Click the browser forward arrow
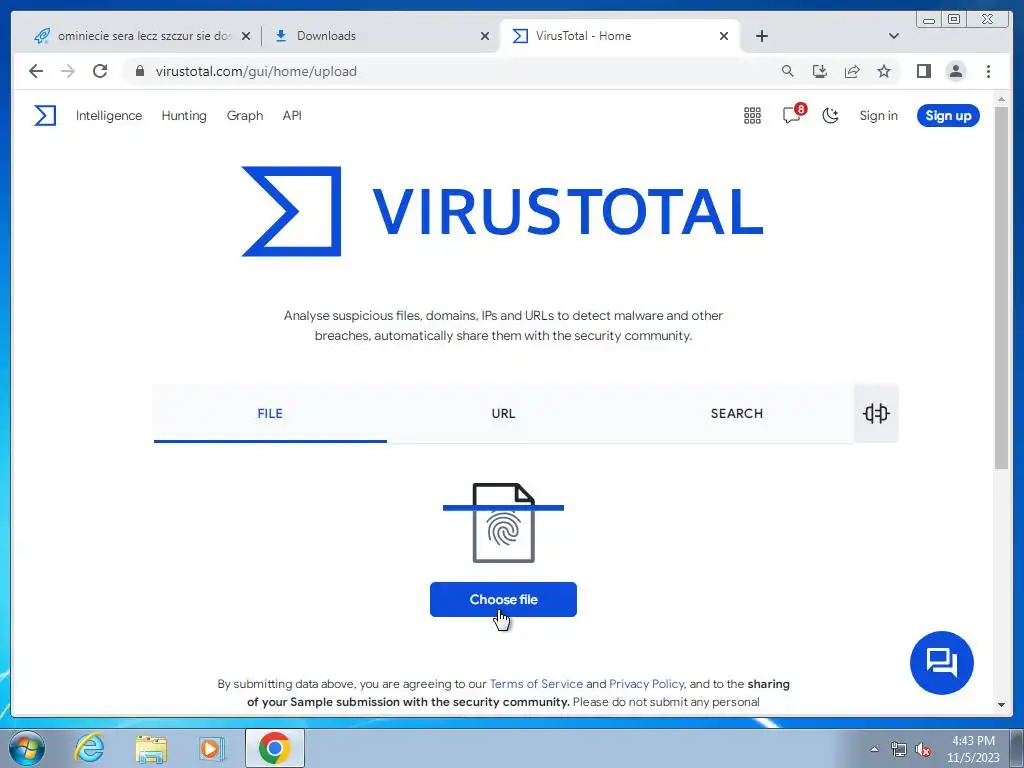Viewport: 1024px width, 768px height. click(68, 71)
